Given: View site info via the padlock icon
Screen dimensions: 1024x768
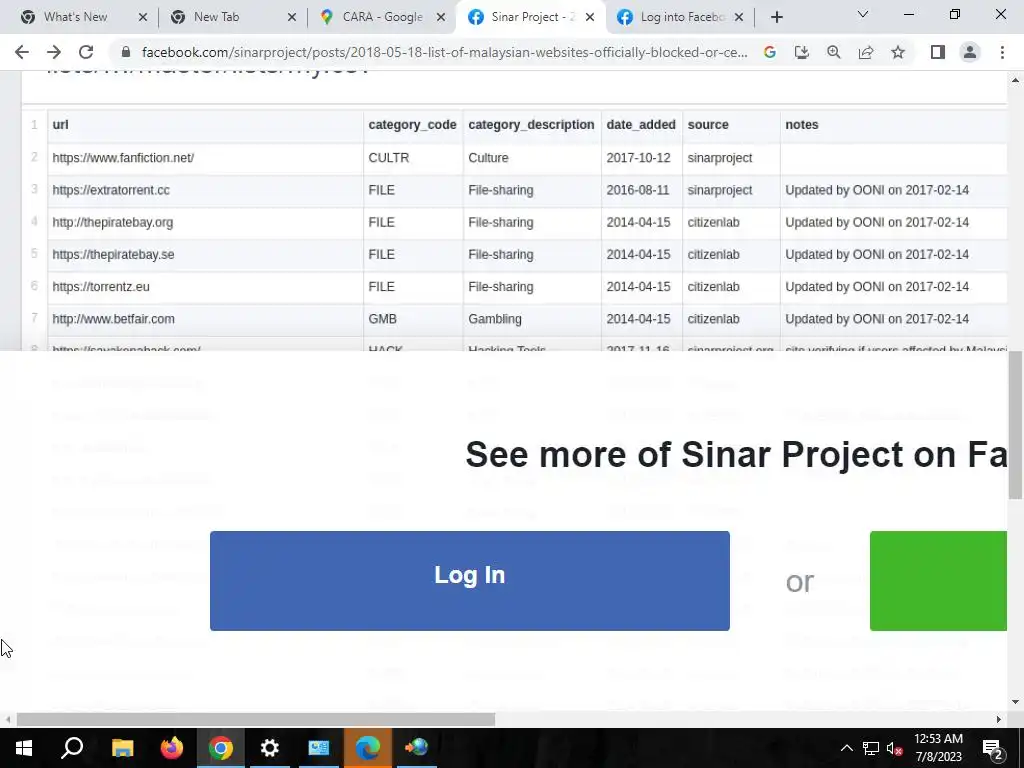Looking at the screenshot, I should (x=126, y=52).
